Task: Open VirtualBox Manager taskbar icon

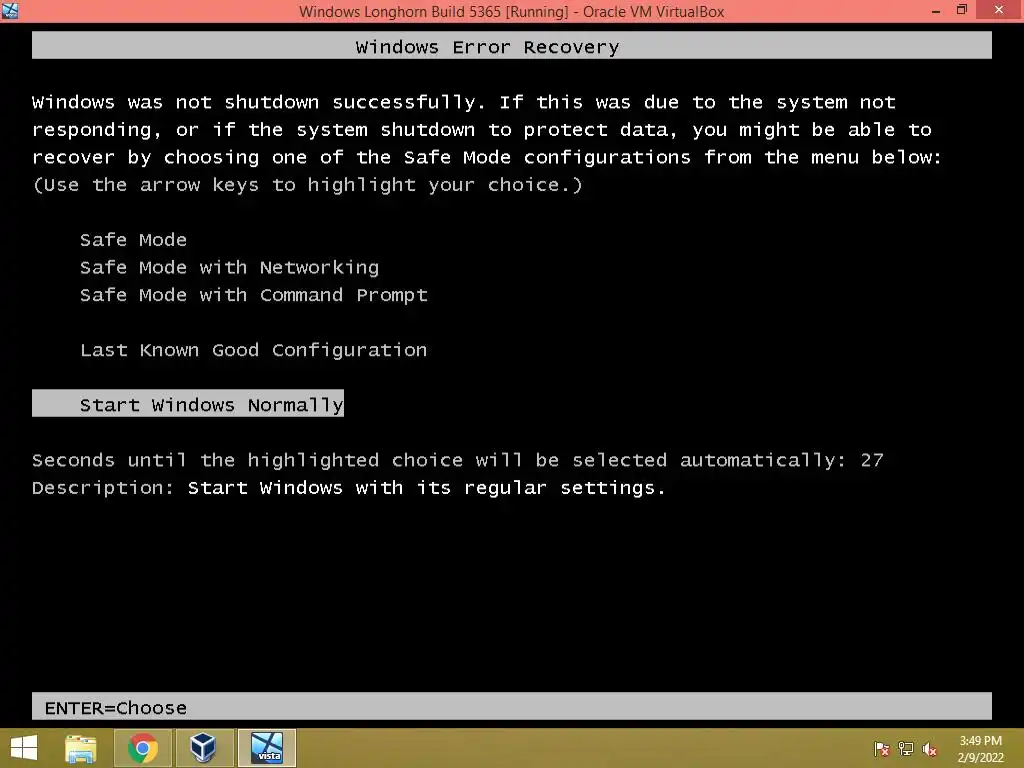Action: (203, 748)
